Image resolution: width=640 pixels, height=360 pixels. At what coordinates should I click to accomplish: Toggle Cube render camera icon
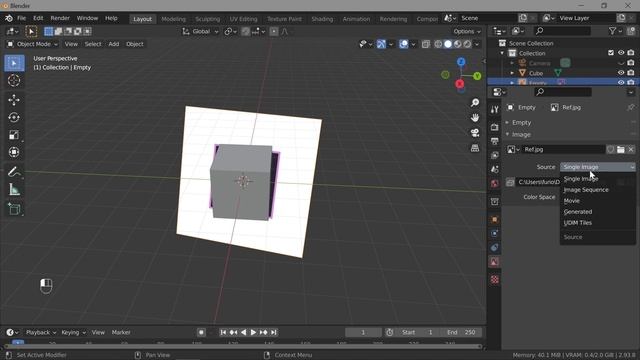tap(631, 73)
